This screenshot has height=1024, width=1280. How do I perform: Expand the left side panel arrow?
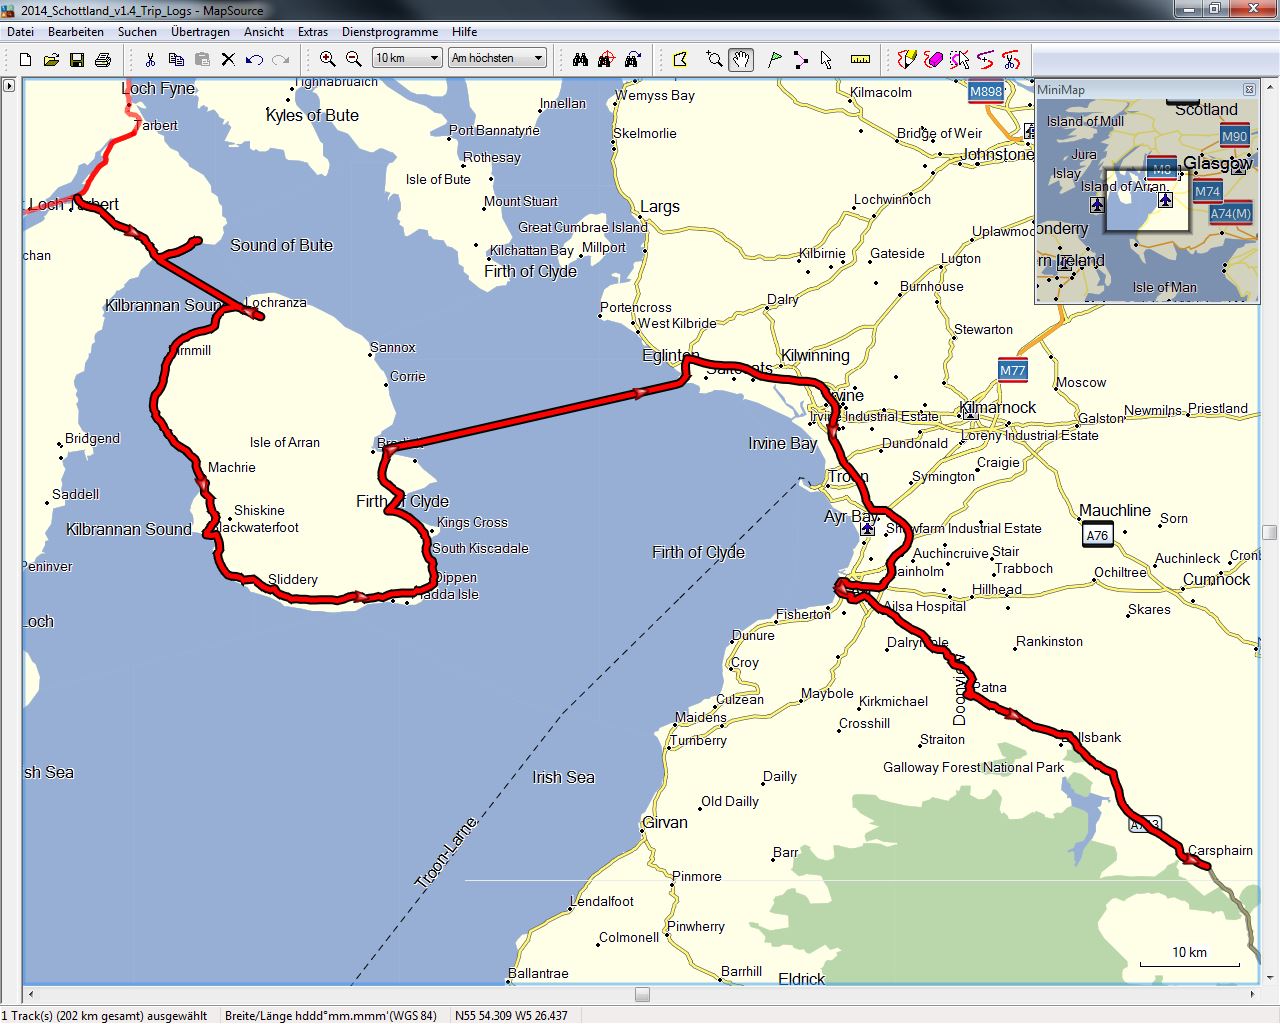coord(9,86)
